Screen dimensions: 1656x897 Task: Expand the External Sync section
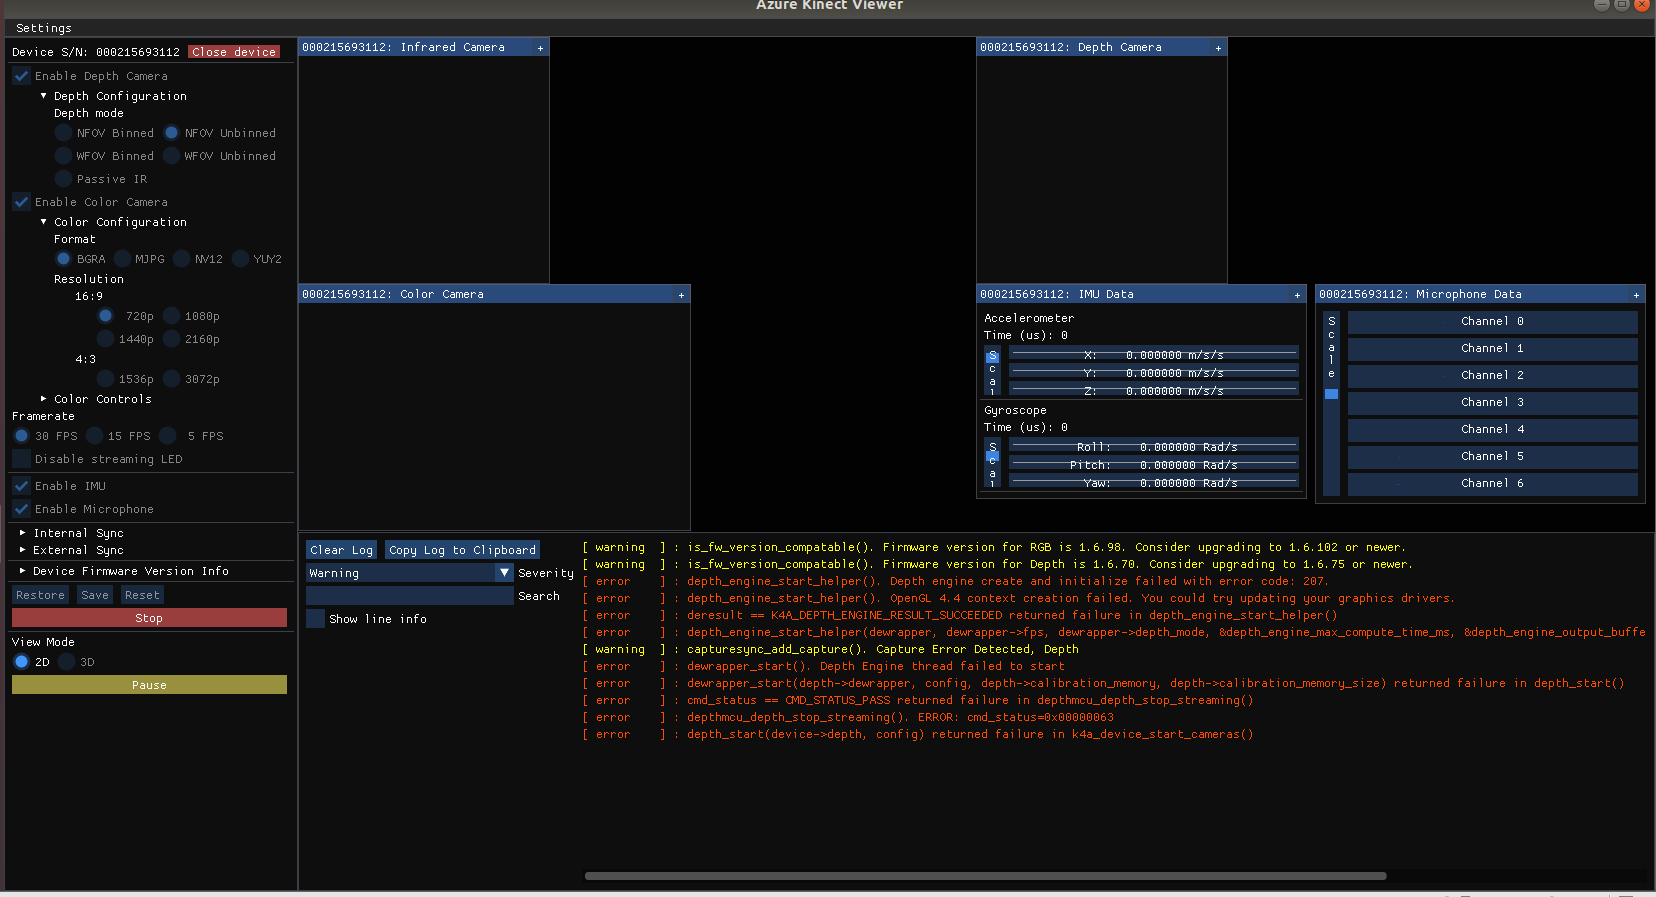[x=22, y=550]
